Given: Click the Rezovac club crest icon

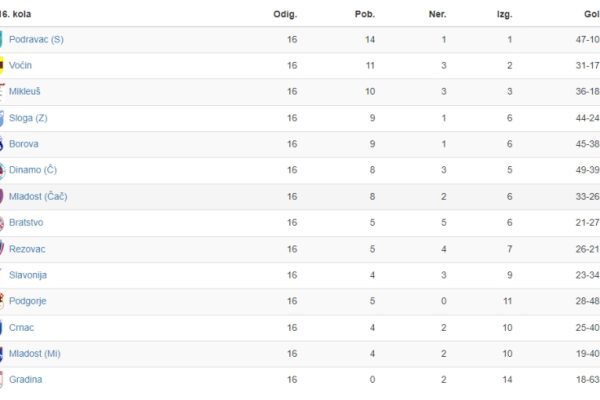Looking at the screenshot, I should click(2, 249).
